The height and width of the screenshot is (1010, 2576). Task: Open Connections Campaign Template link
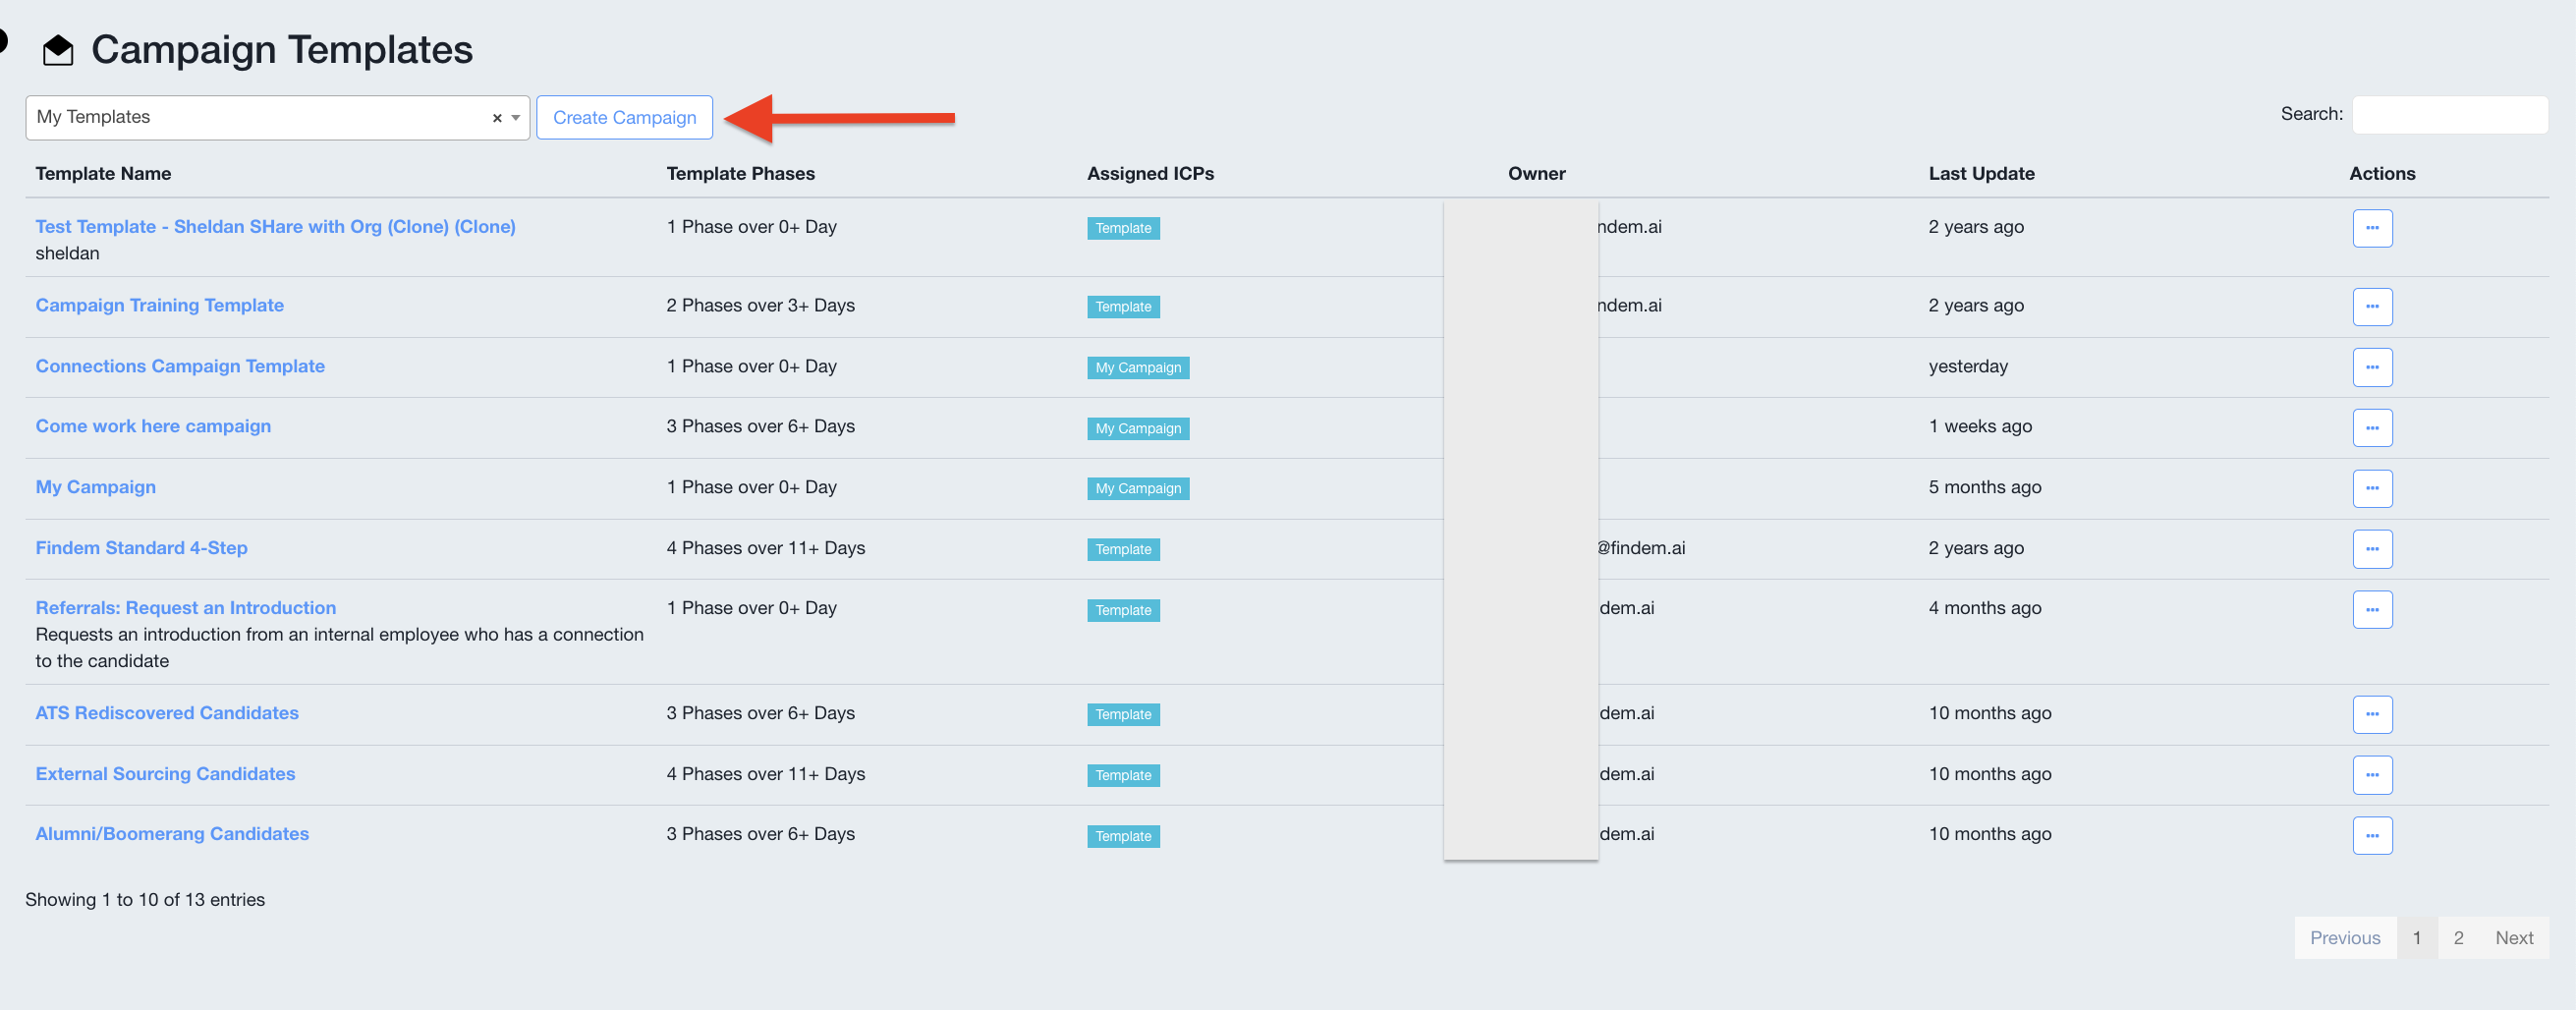pos(180,367)
